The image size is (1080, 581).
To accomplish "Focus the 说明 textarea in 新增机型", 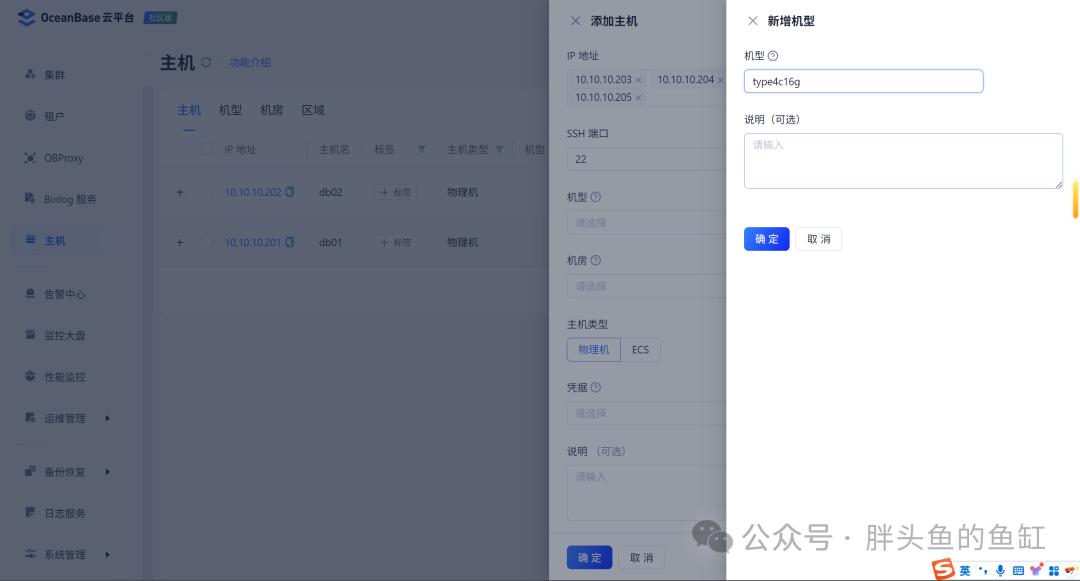I will [903, 161].
